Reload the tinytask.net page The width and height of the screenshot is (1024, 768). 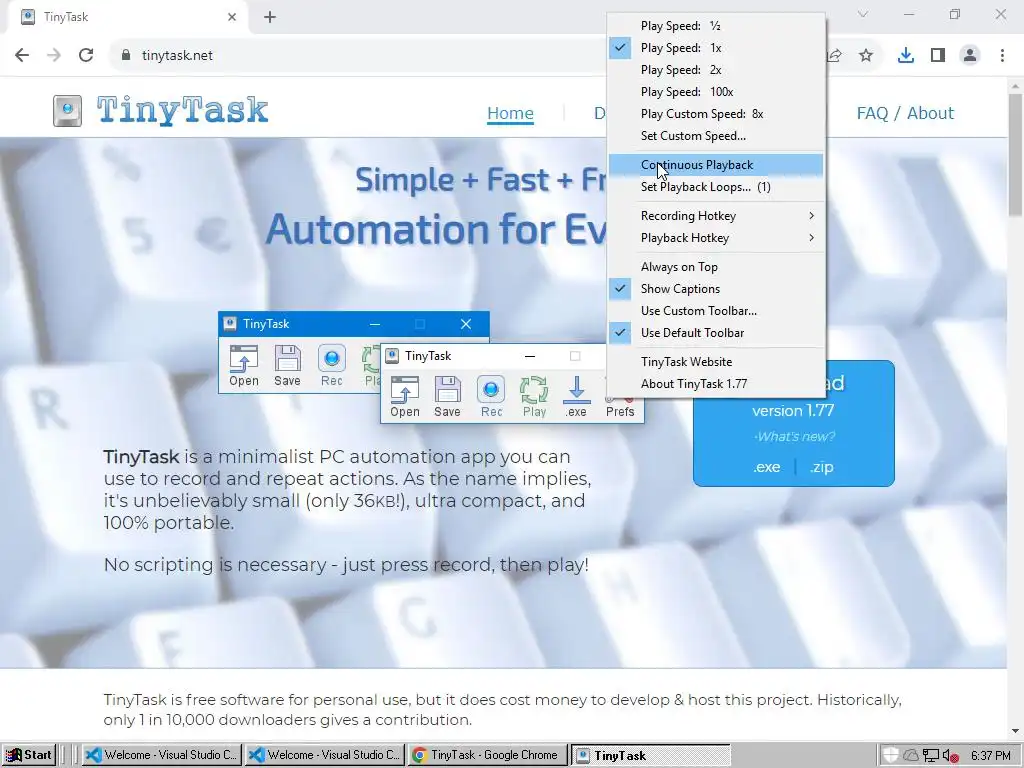(x=86, y=55)
